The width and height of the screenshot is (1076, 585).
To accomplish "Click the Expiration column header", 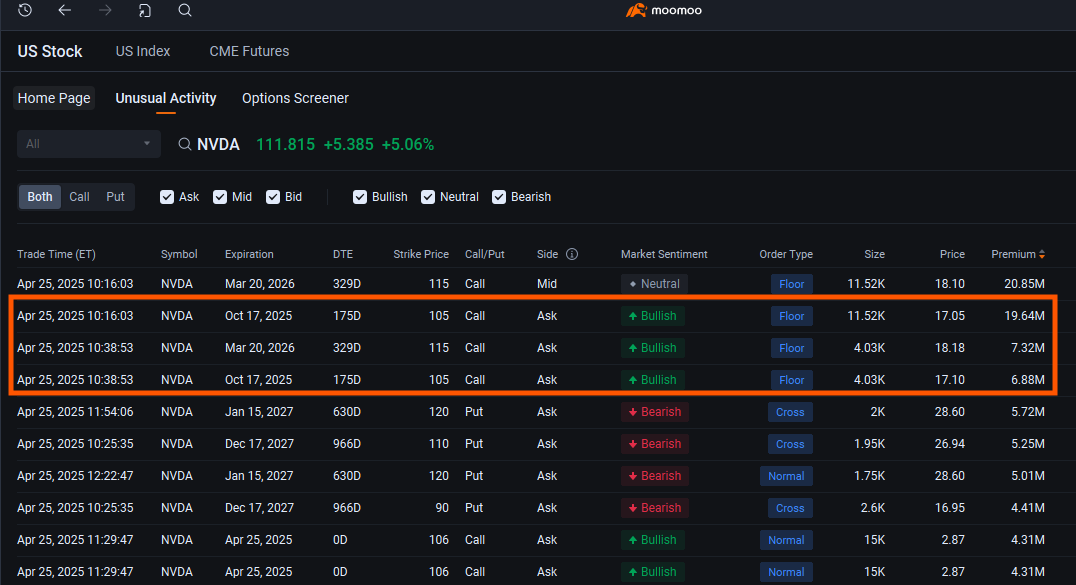I will [x=249, y=254].
